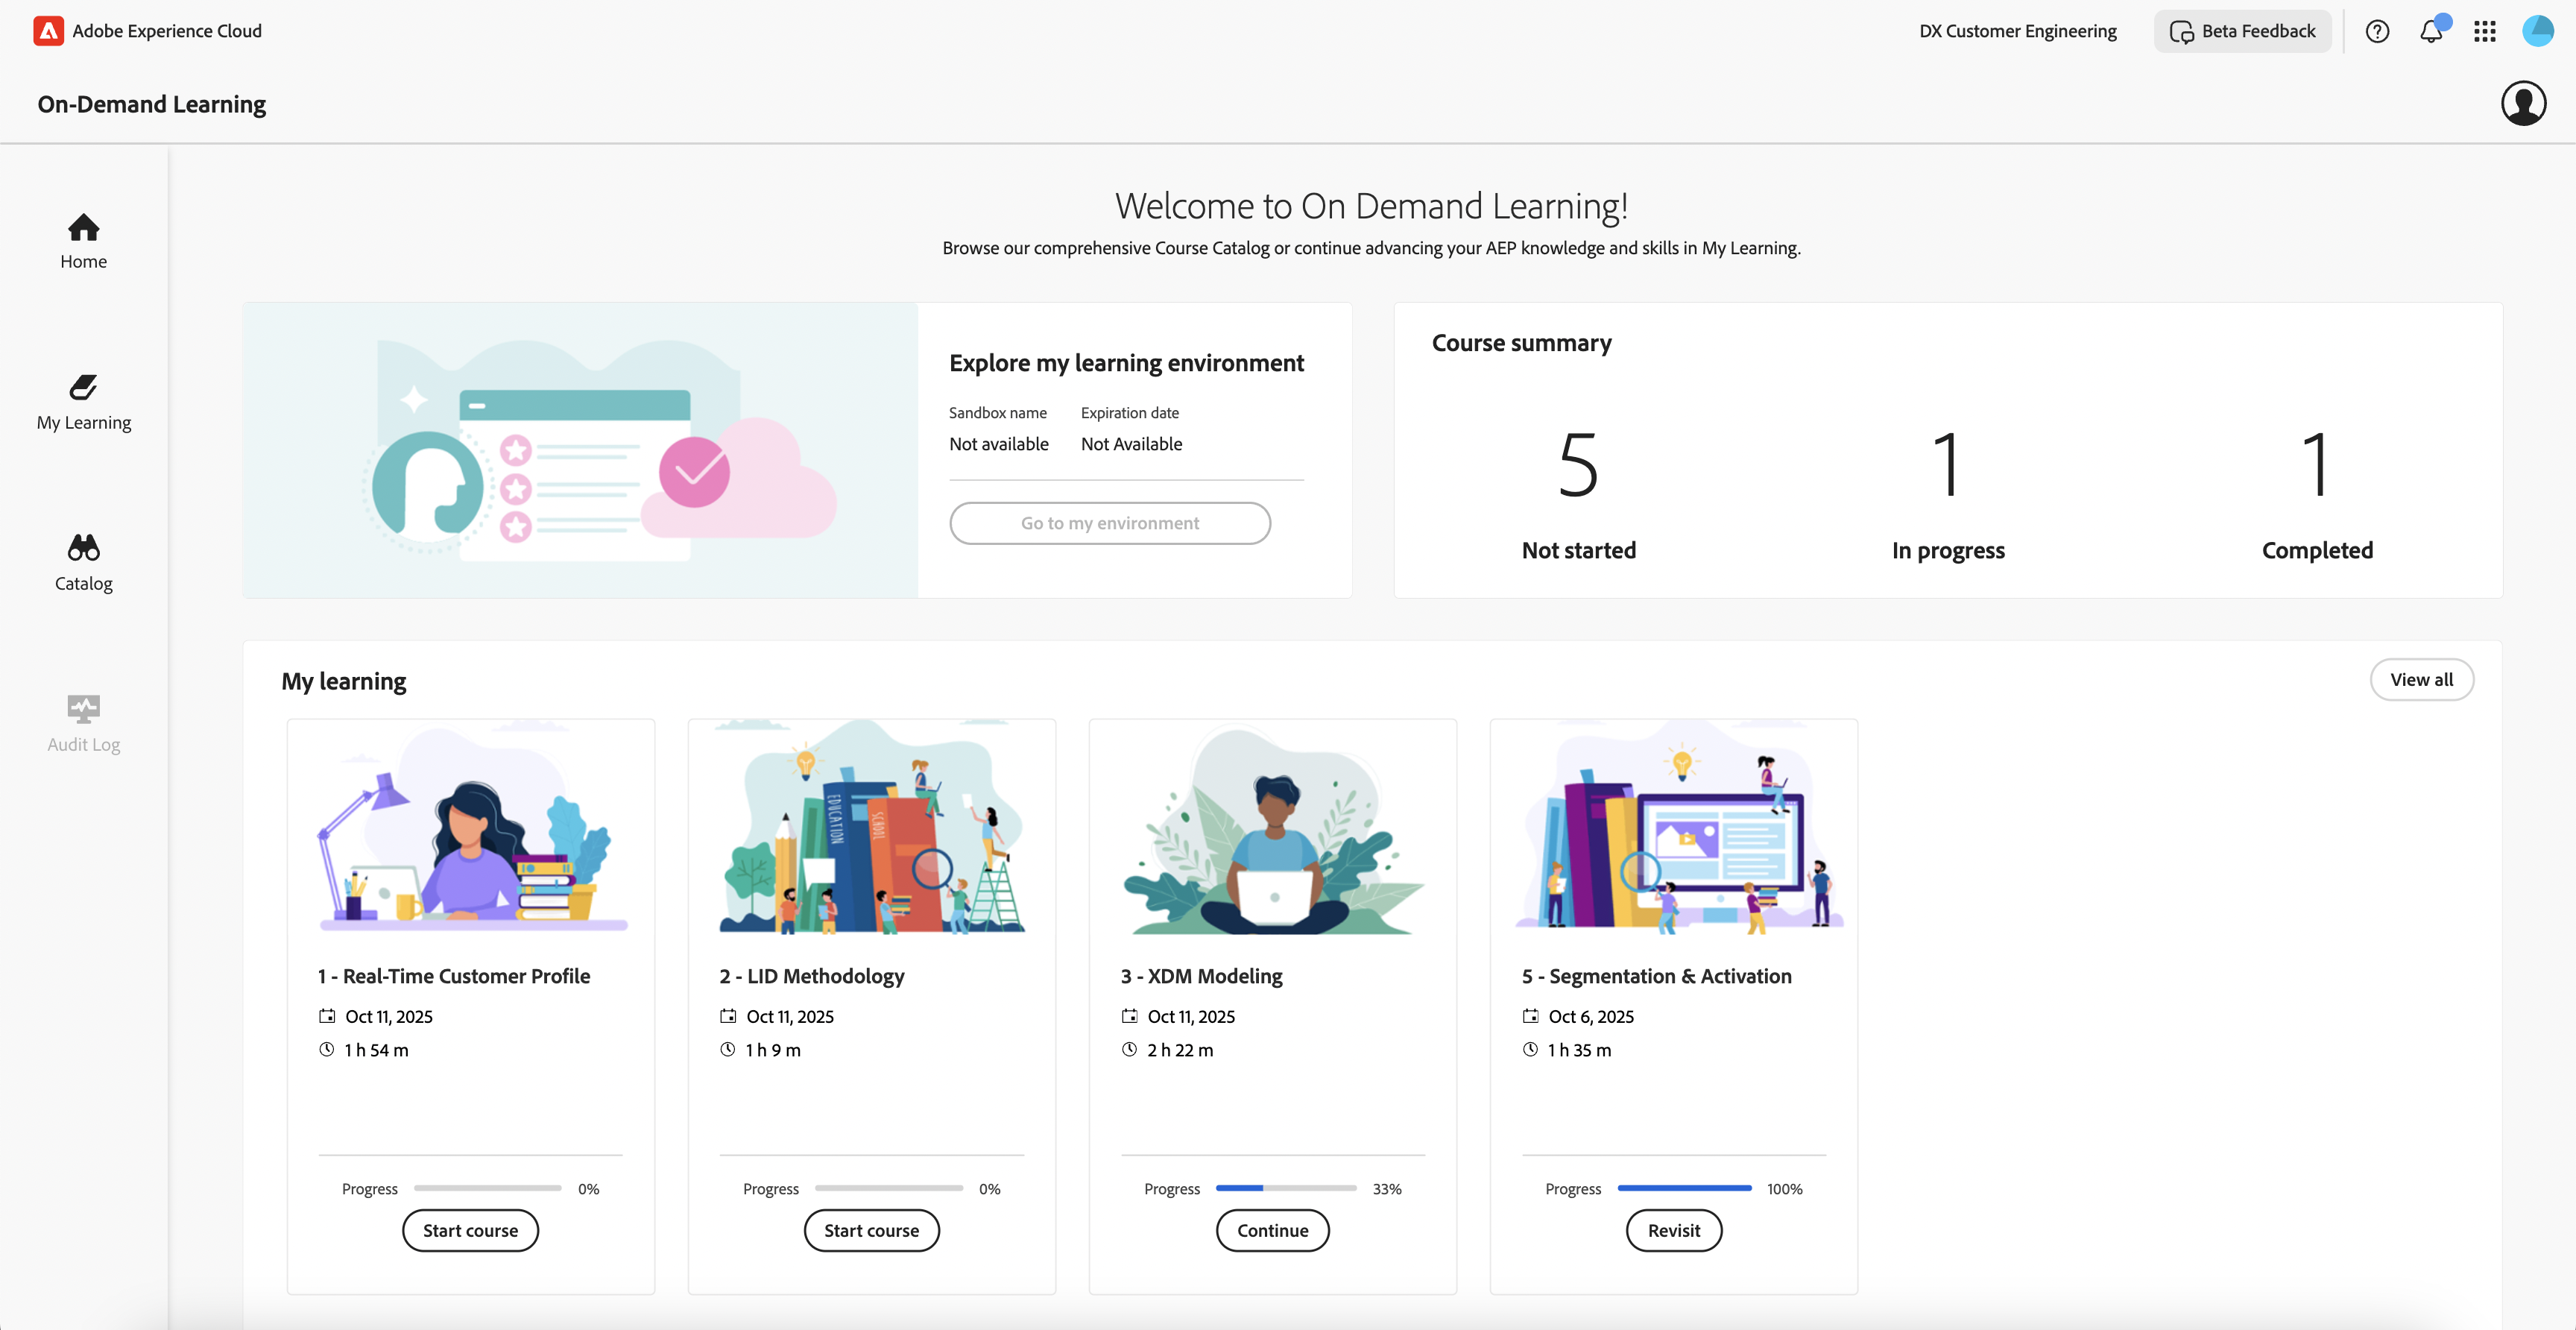The width and height of the screenshot is (2576, 1330).
Task: Continue the XDM Modeling course
Action: 1272,1230
